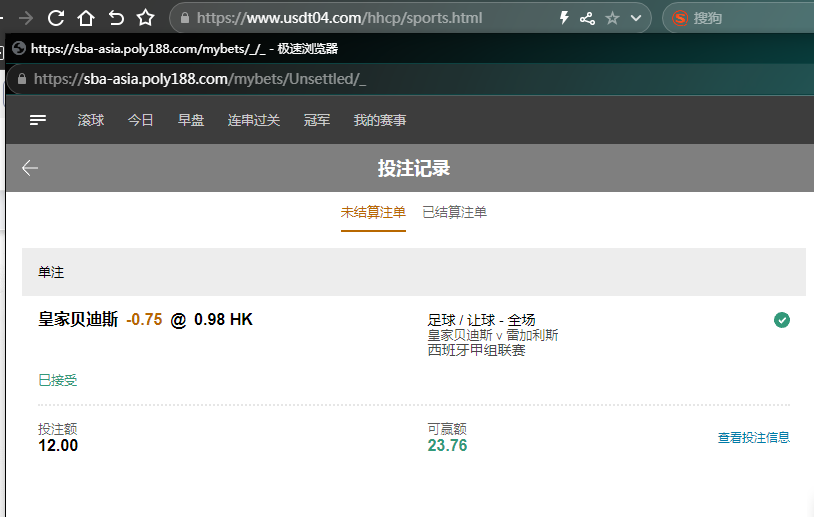Image resolution: width=814 pixels, height=517 pixels.
Task: Switch to 未结算注单 tab
Action: [x=373, y=212]
